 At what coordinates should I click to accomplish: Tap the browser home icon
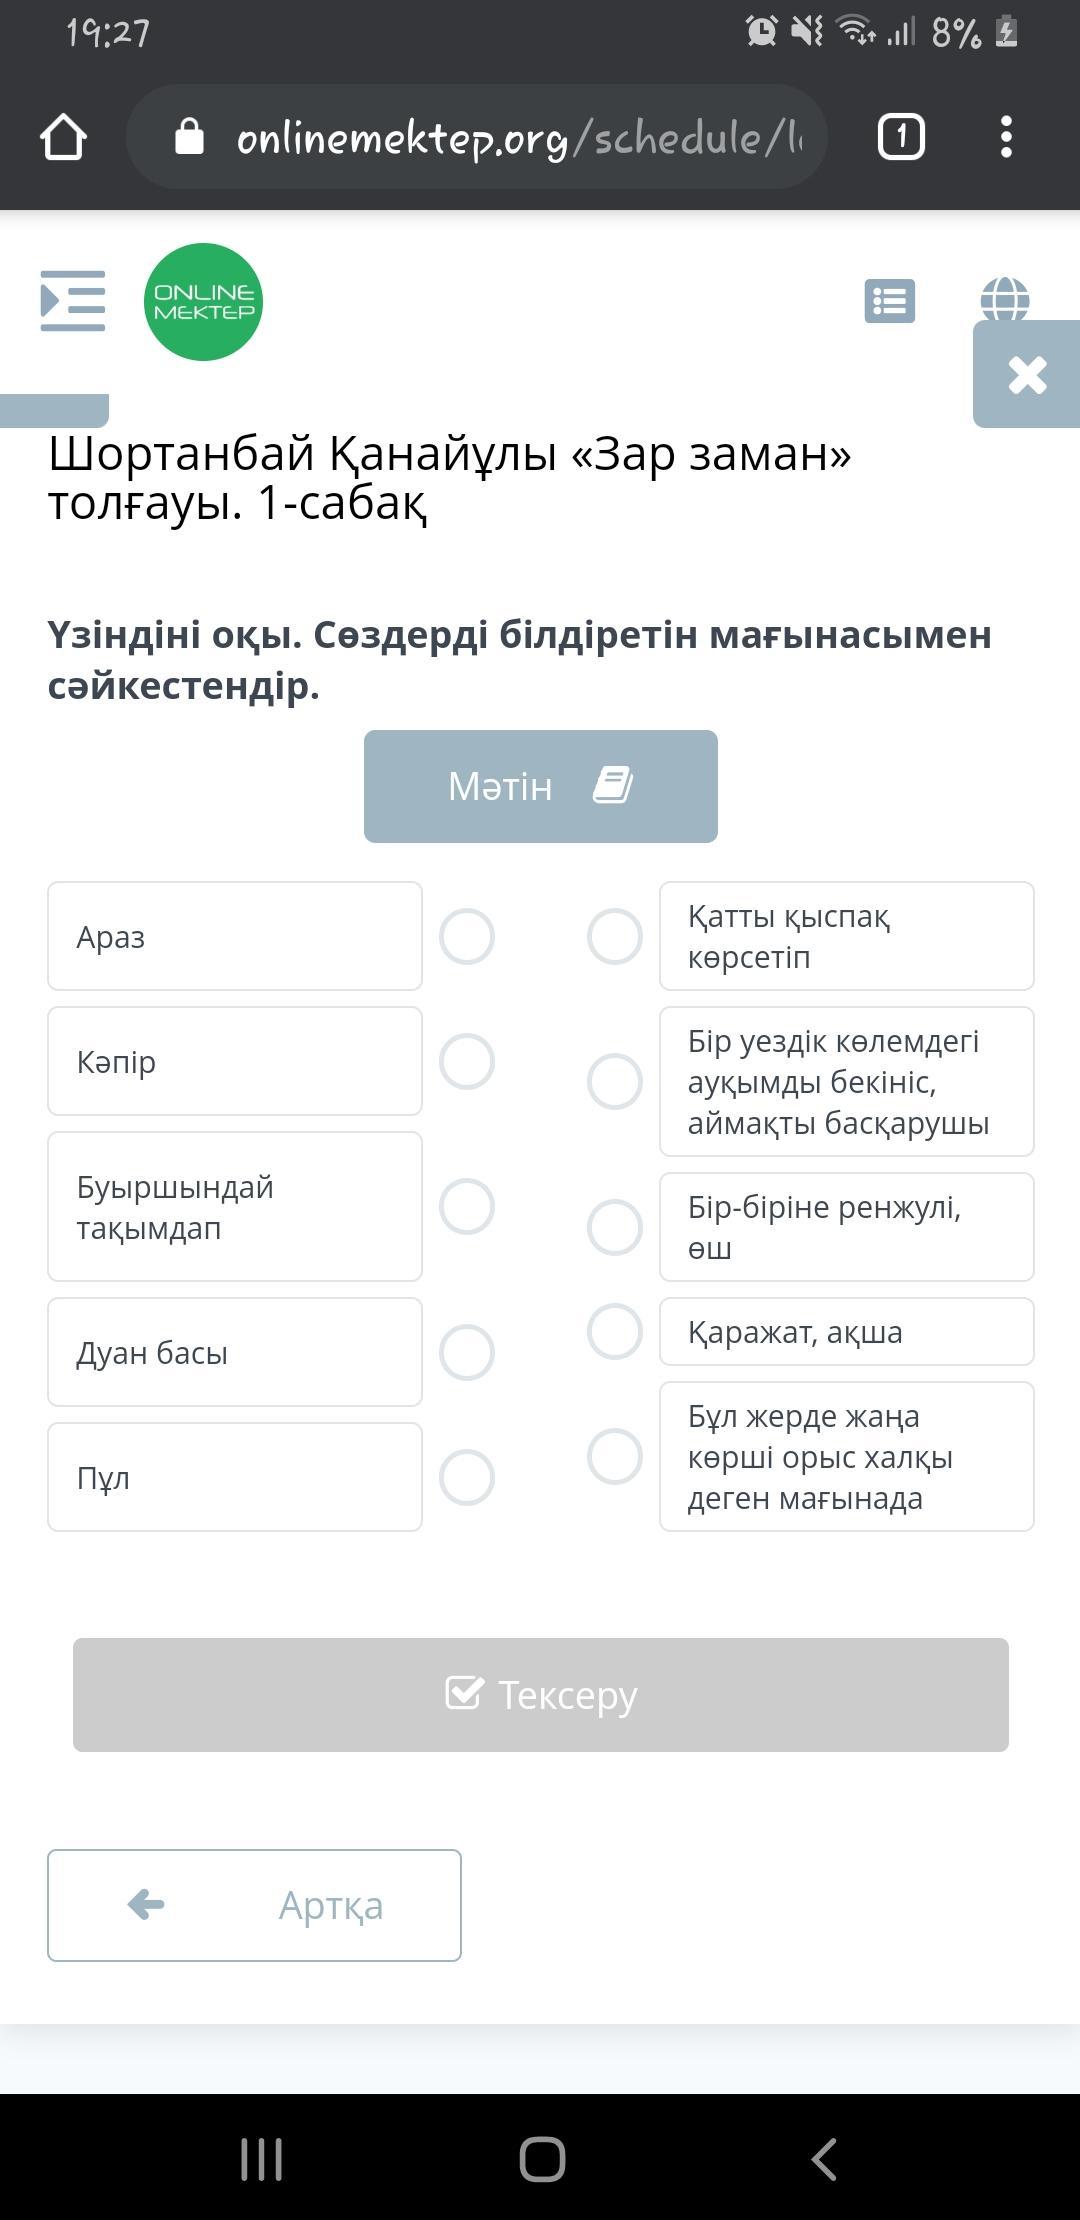(x=63, y=137)
